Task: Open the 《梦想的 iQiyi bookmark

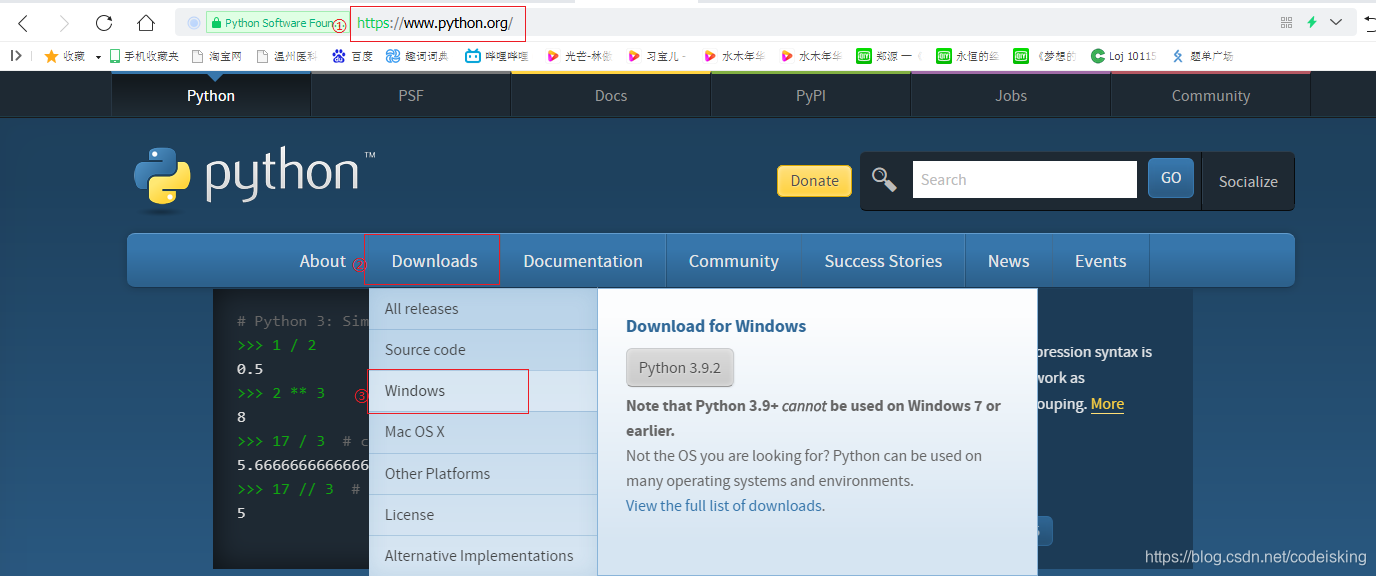Action: point(1045,56)
